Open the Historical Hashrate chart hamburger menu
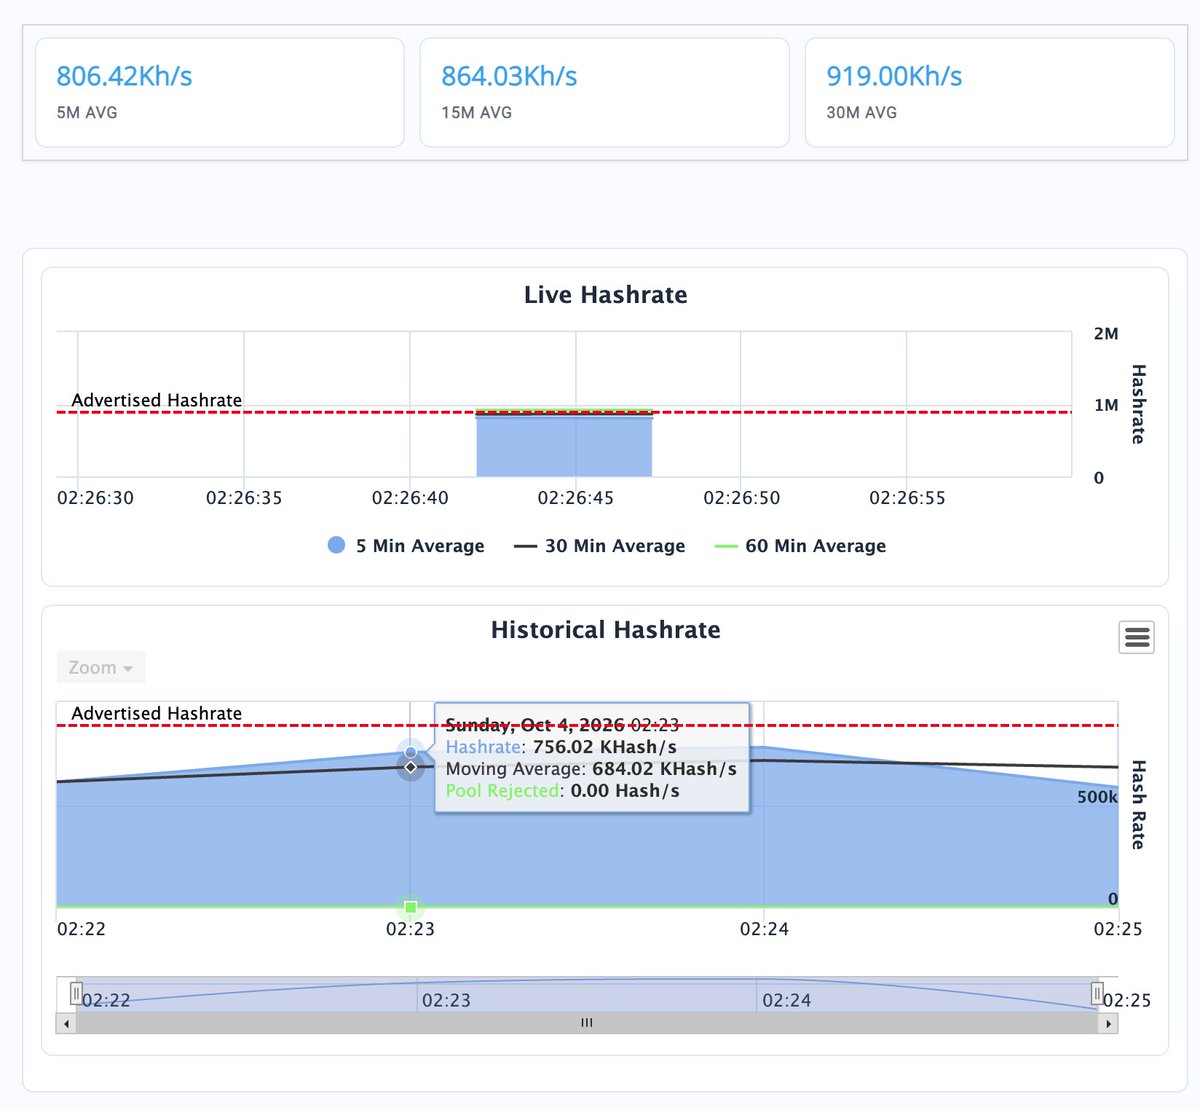 1136,637
